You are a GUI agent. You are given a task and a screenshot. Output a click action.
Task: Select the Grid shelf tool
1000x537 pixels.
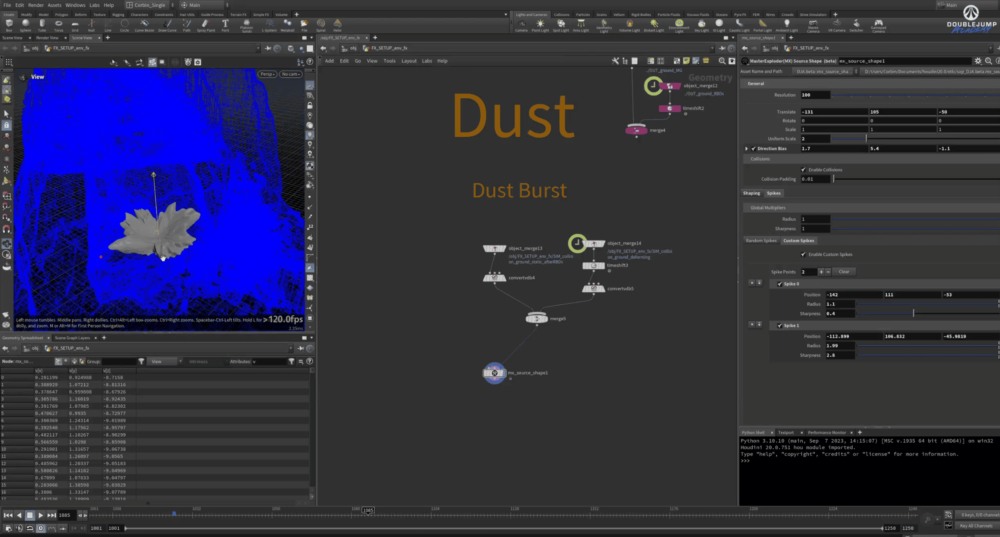[75, 24]
